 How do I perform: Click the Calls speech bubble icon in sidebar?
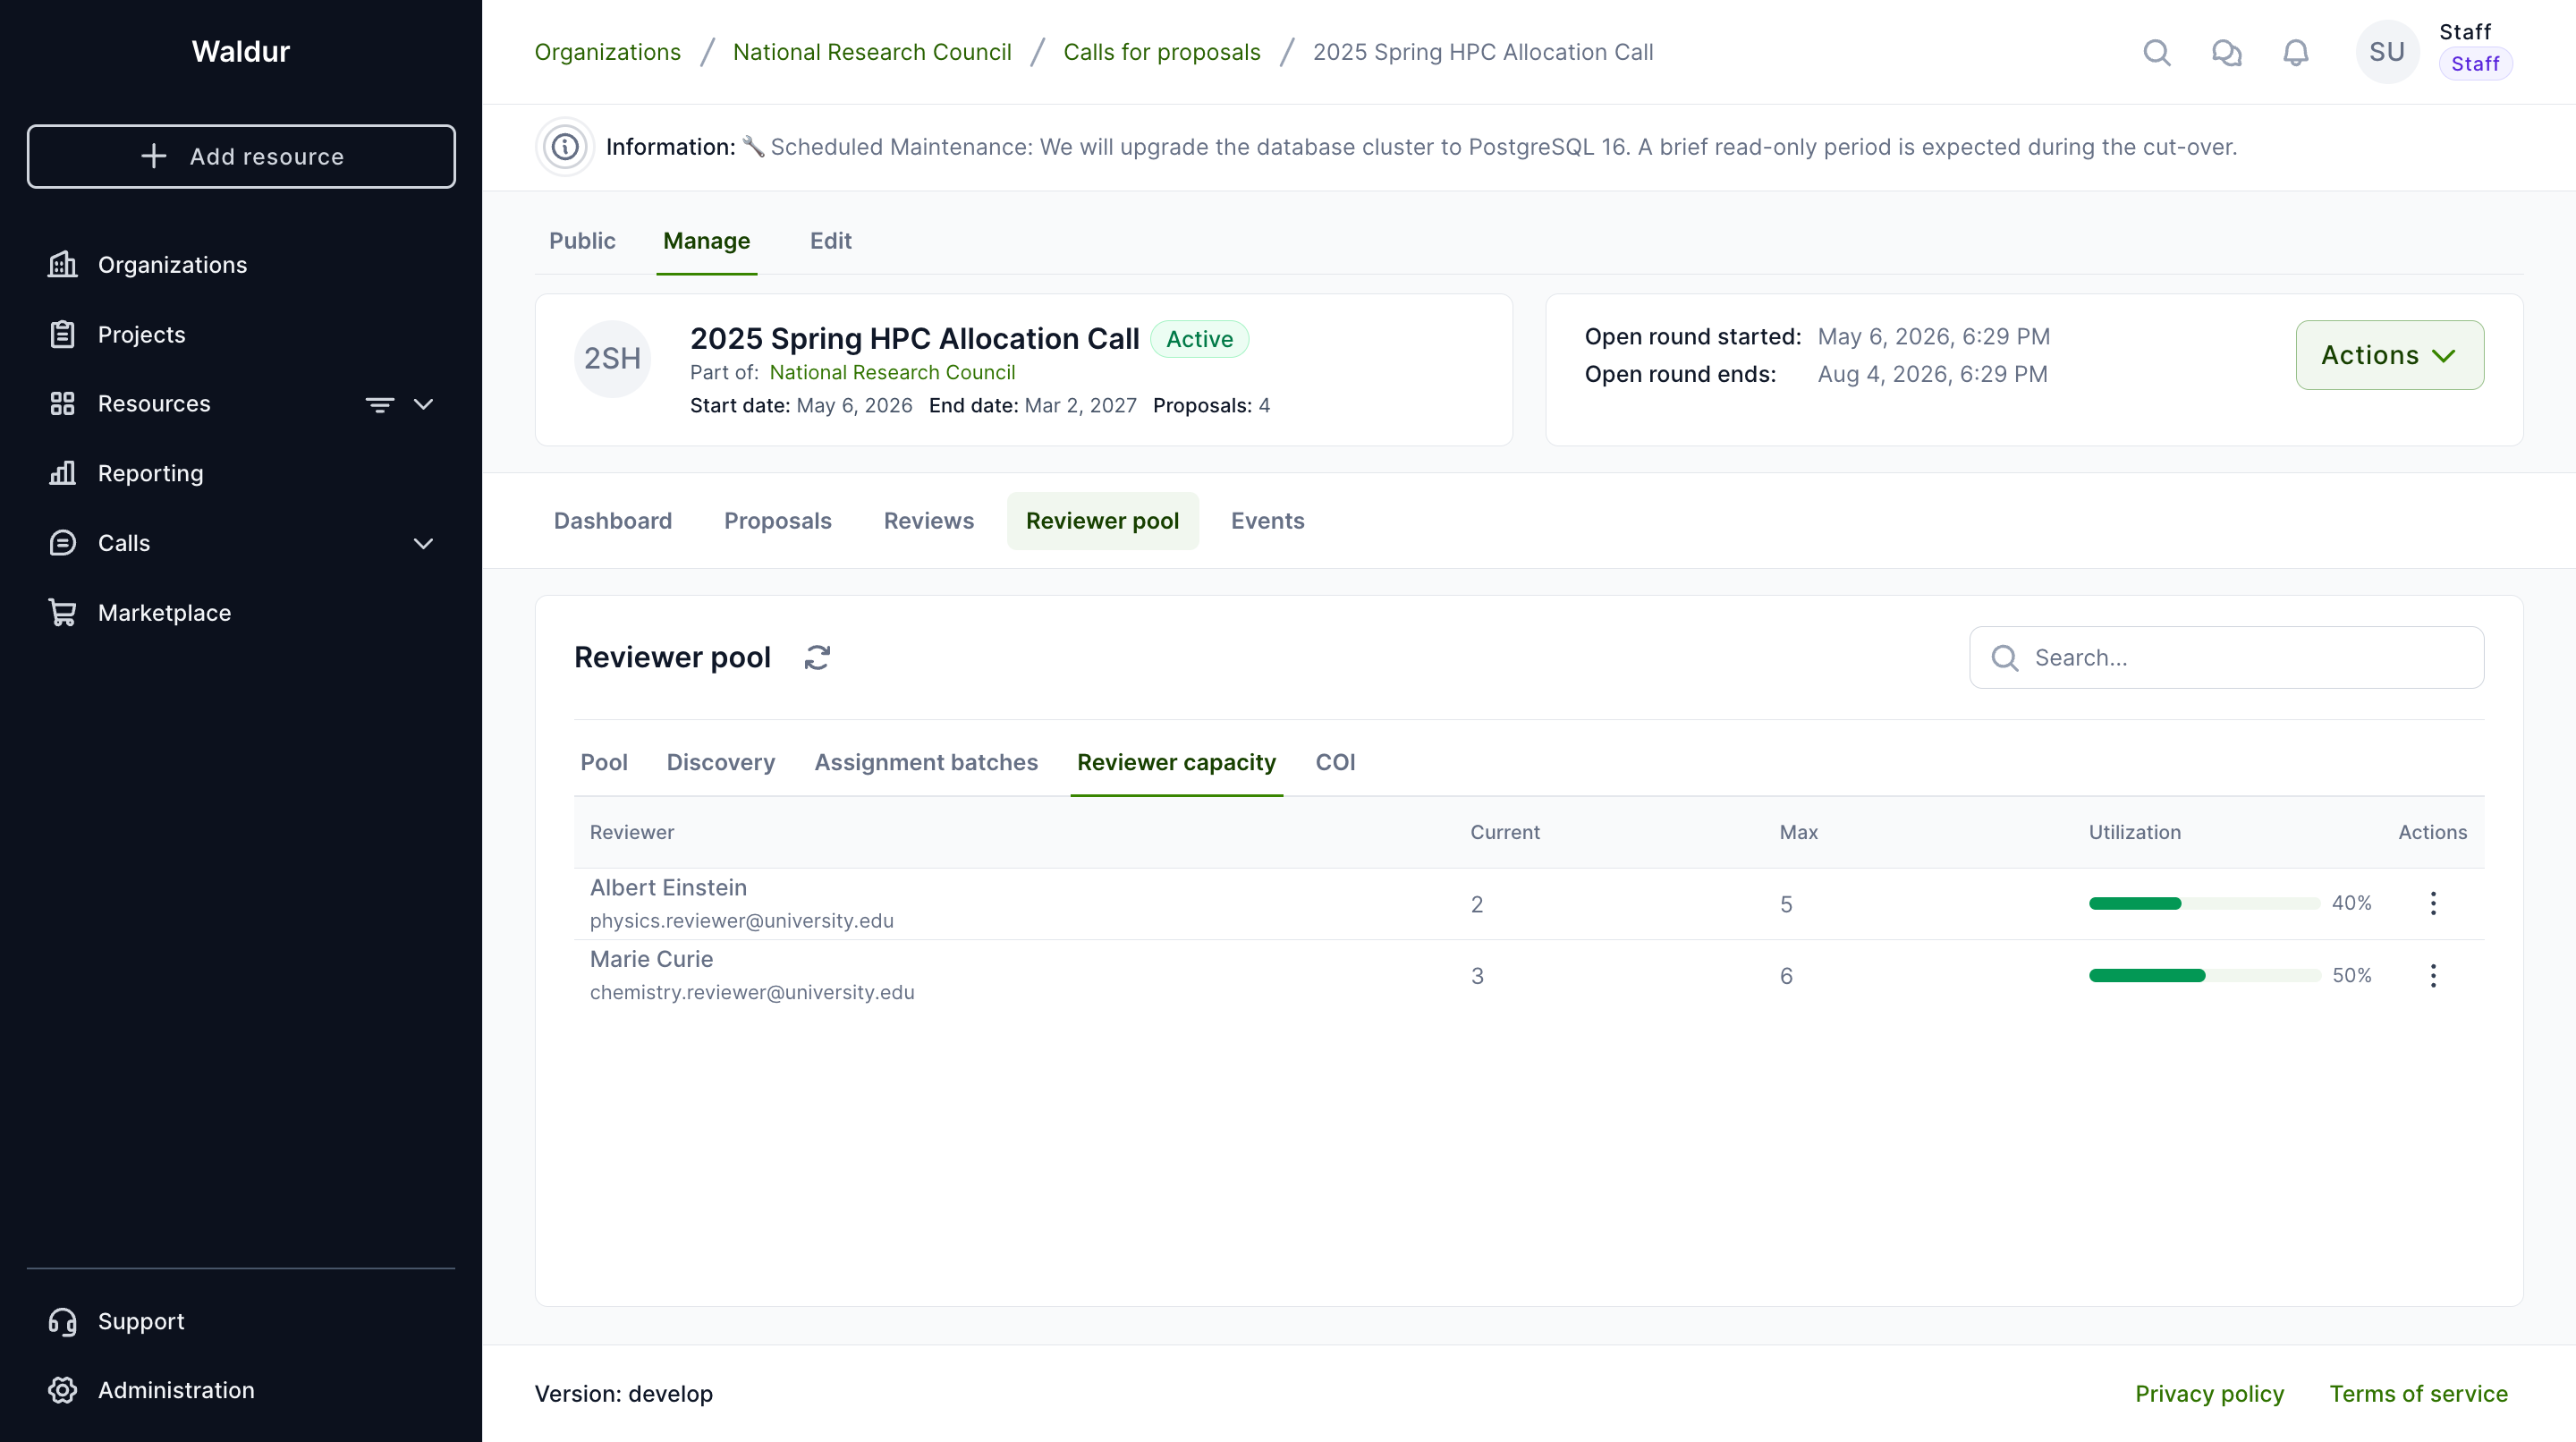tap(62, 543)
